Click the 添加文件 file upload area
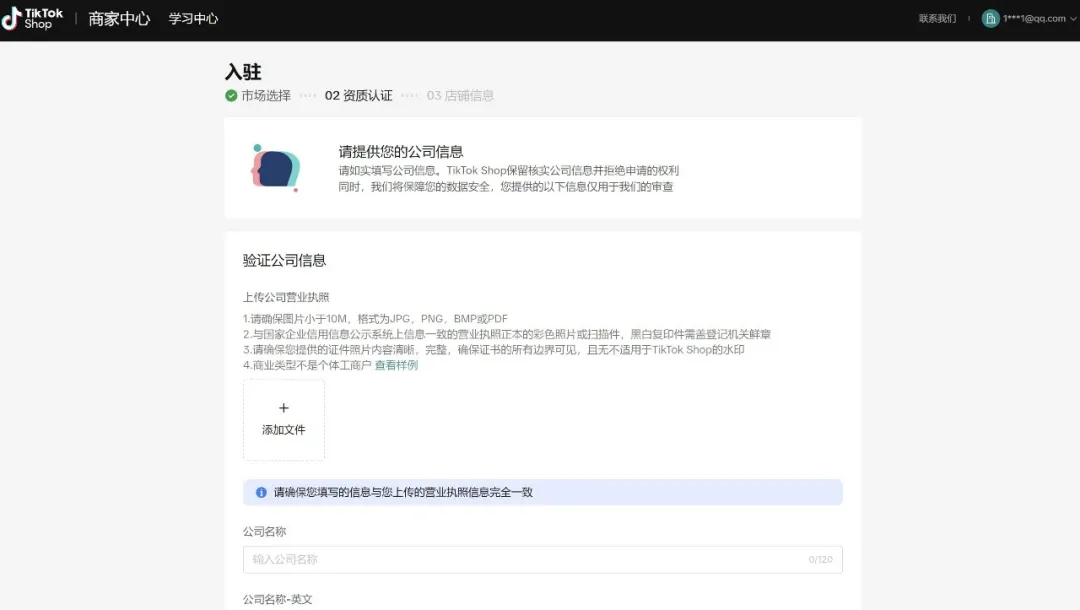Screen dimensions: 1080x610 coord(283,421)
